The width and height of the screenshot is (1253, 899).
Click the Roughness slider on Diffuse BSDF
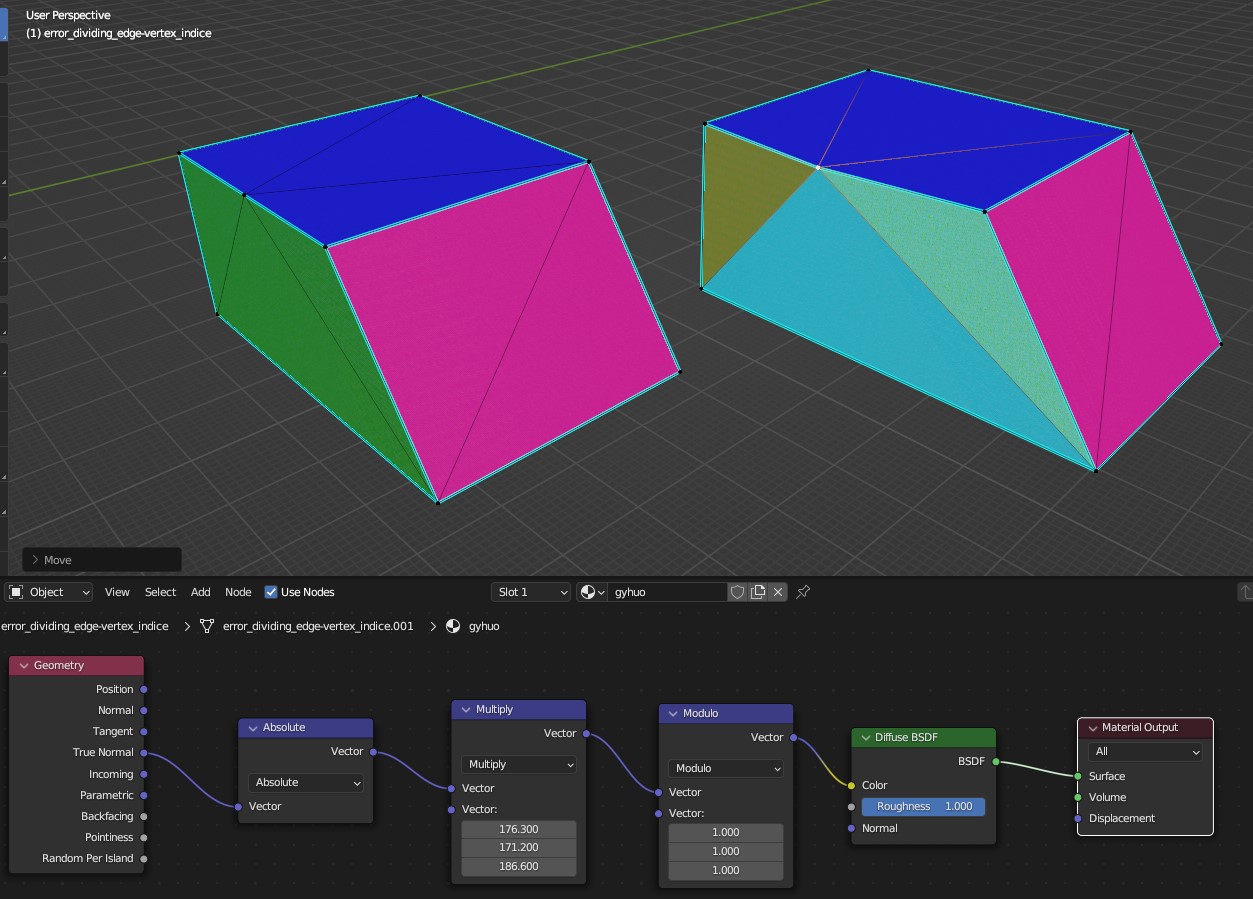pyautogui.click(x=923, y=806)
